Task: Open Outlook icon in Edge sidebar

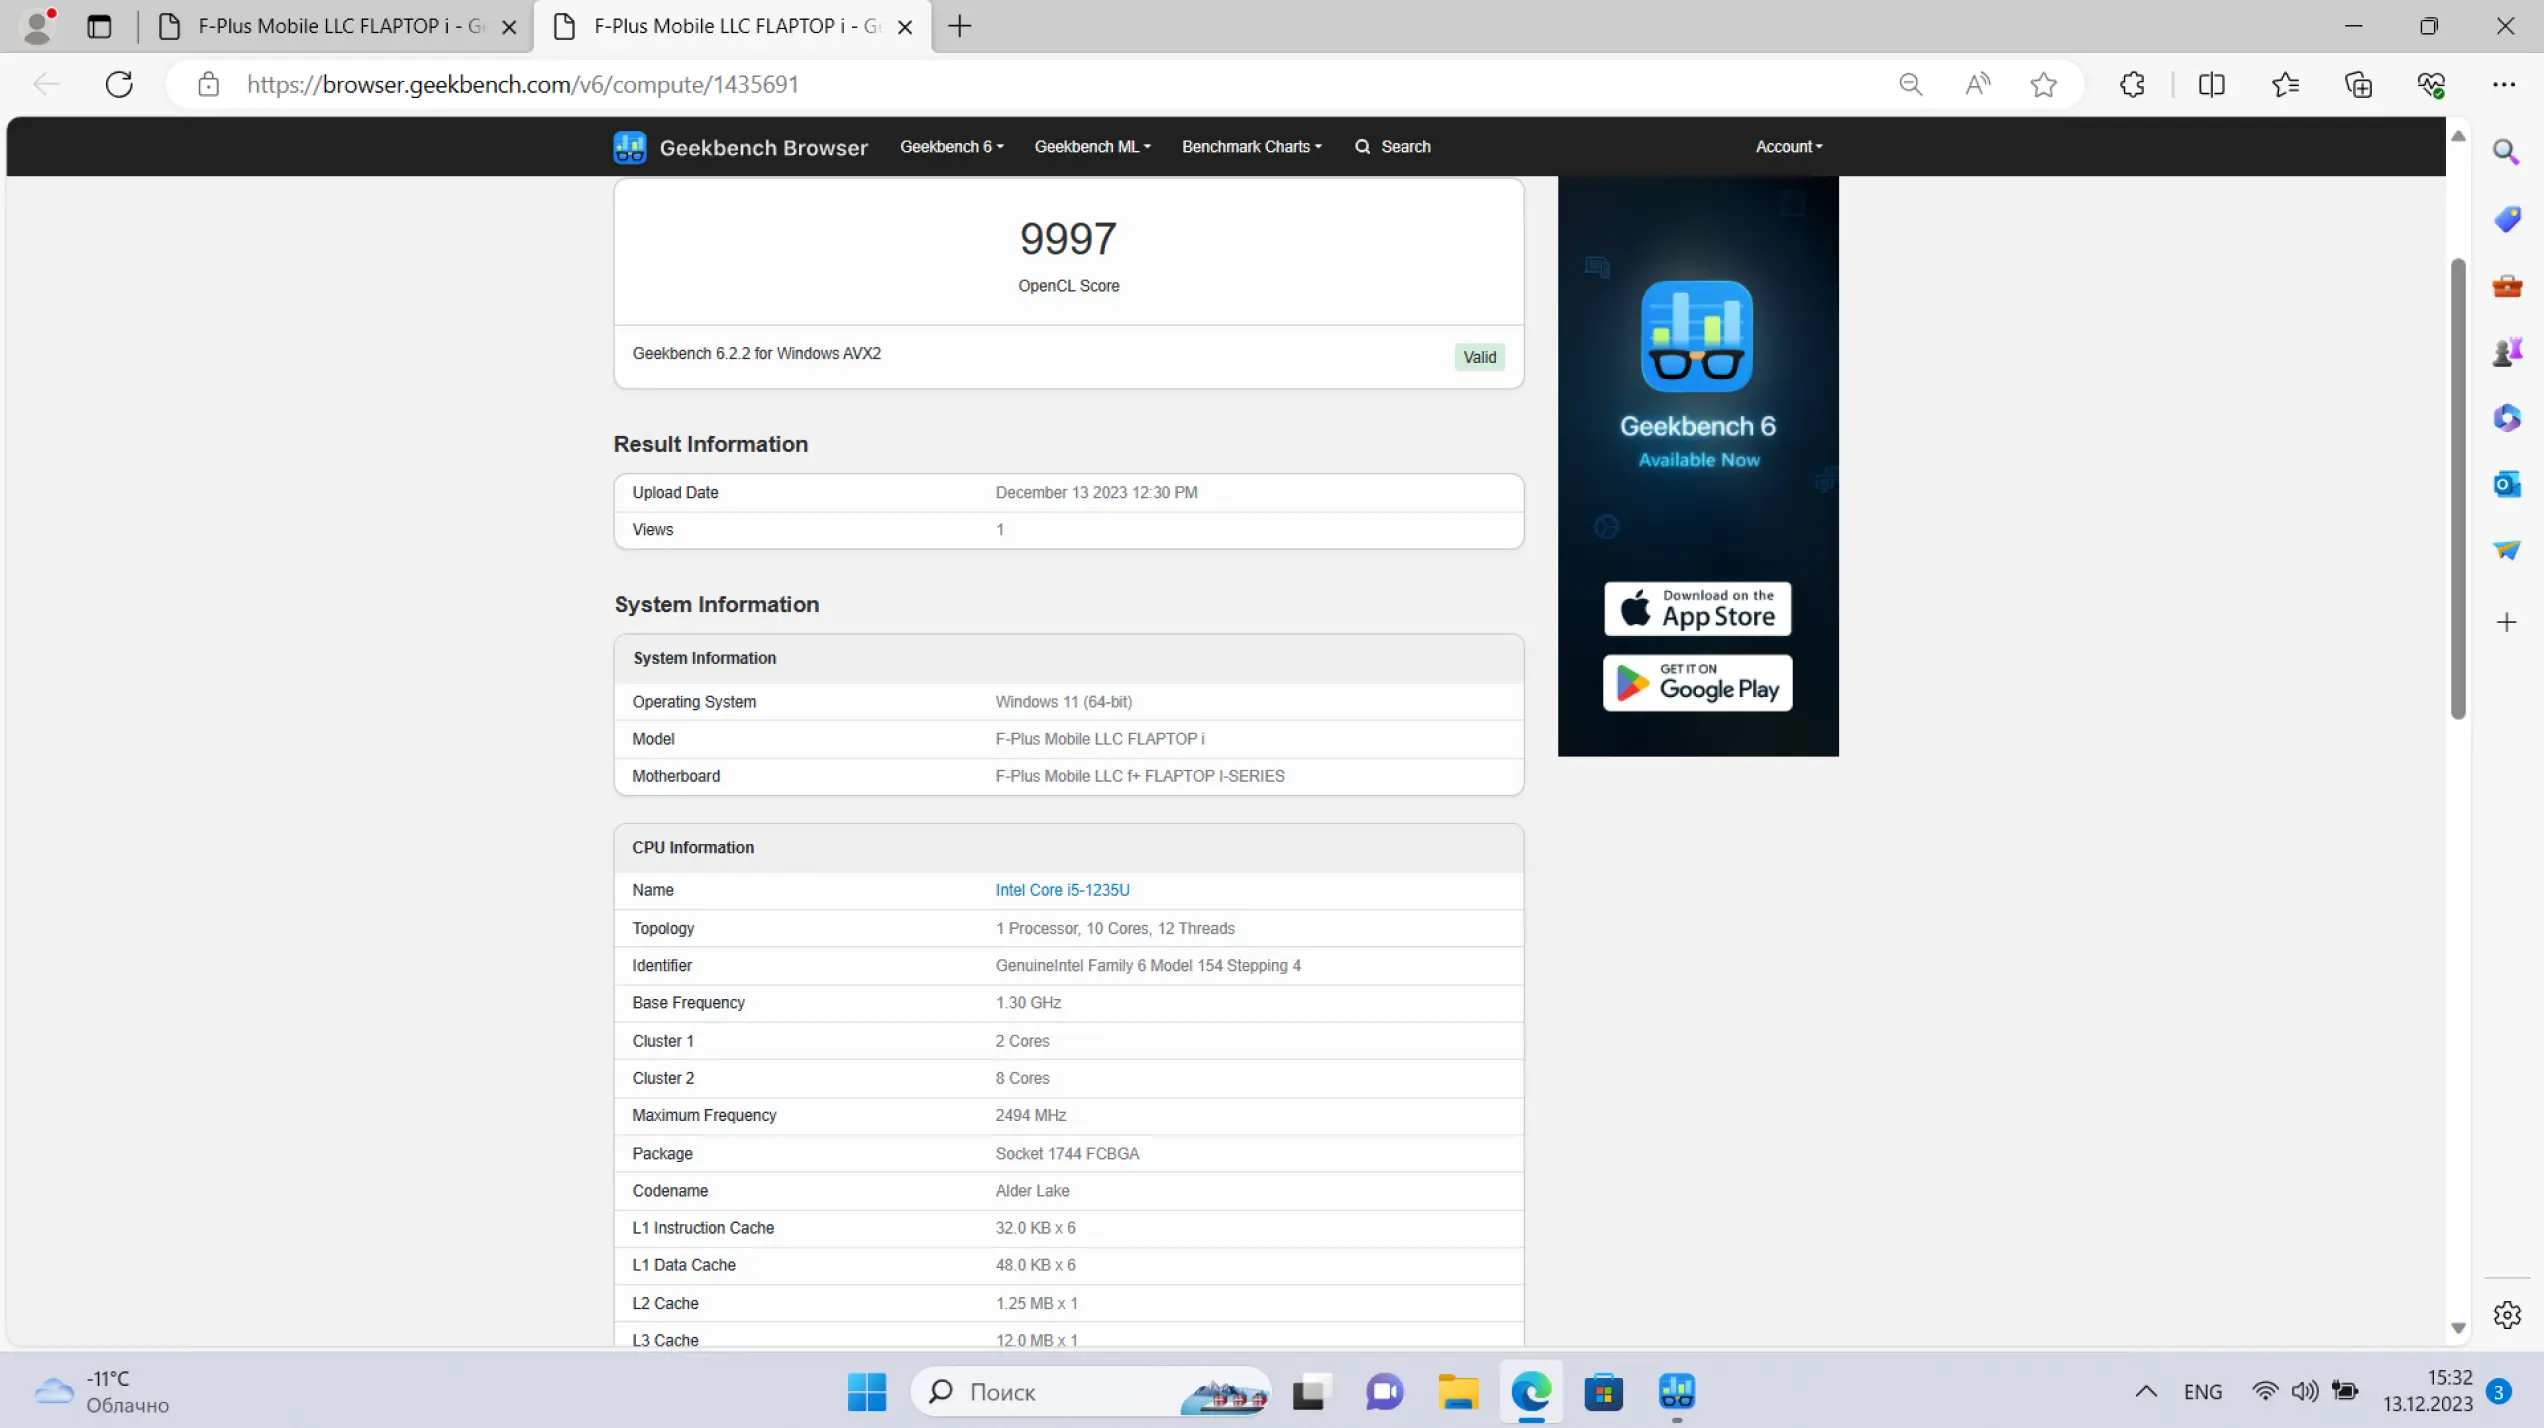Action: click(2506, 484)
